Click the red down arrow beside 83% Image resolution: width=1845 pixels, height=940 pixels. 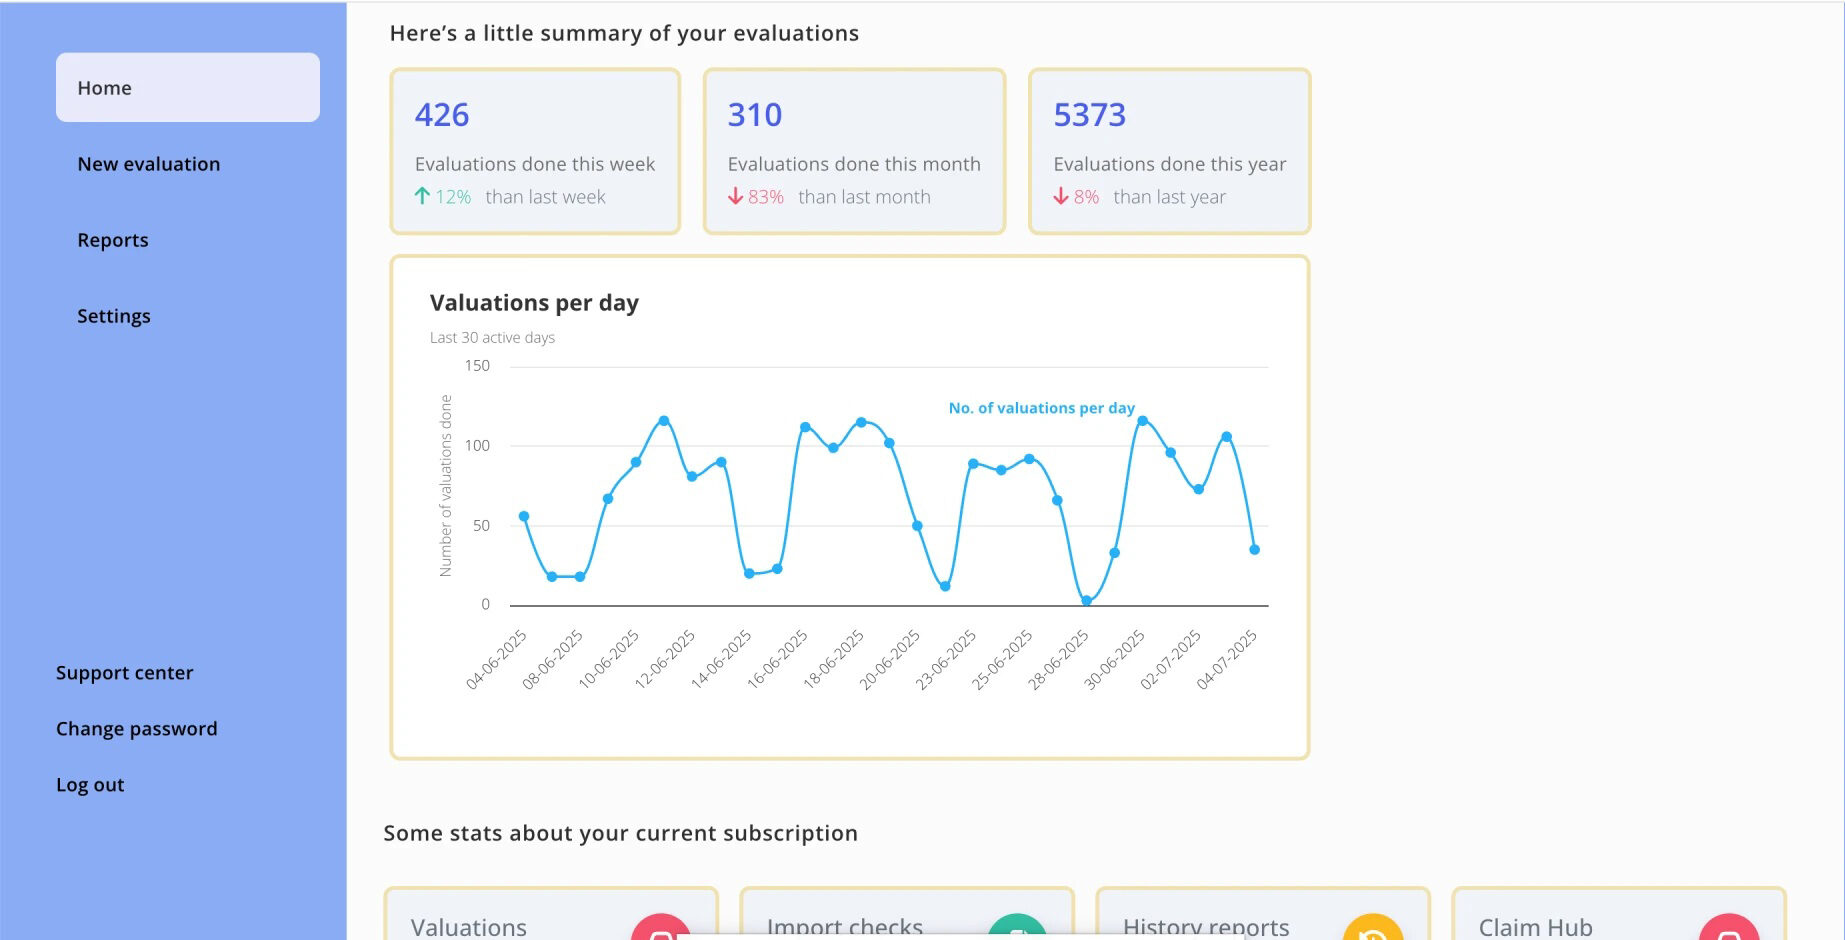point(735,197)
